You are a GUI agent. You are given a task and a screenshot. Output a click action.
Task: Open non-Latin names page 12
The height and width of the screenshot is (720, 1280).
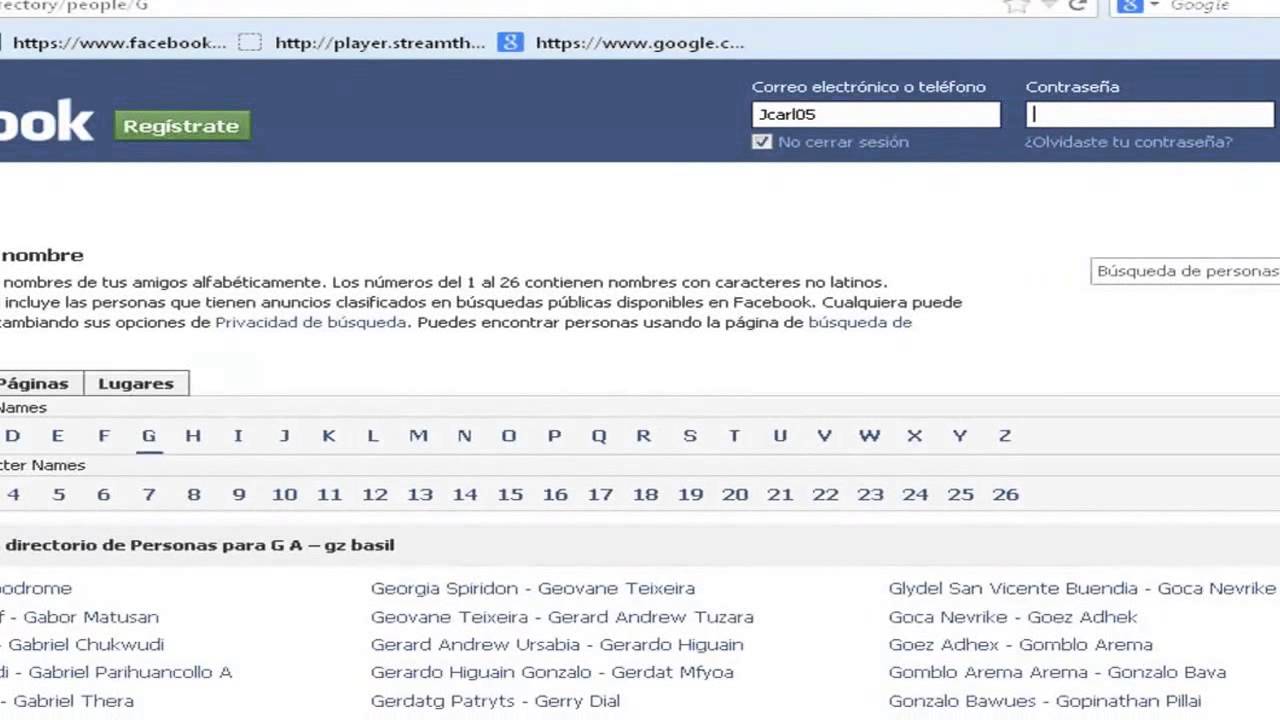coord(375,494)
